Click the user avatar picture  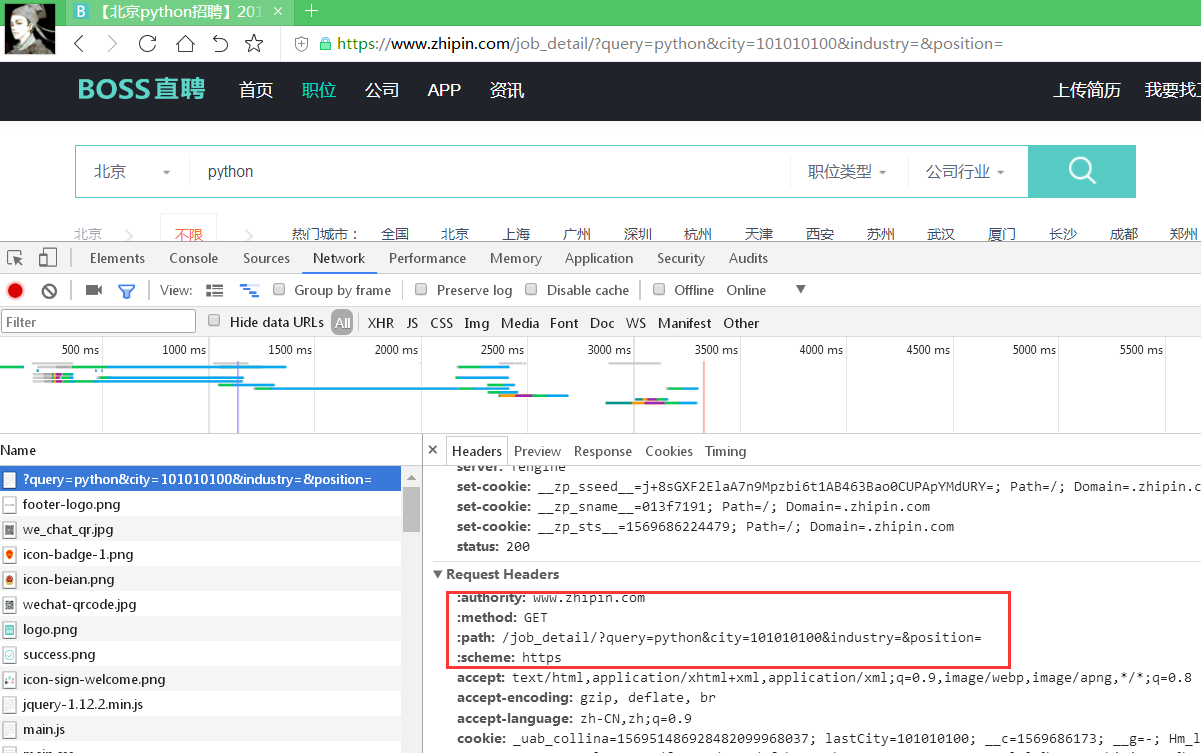(x=30, y=27)
